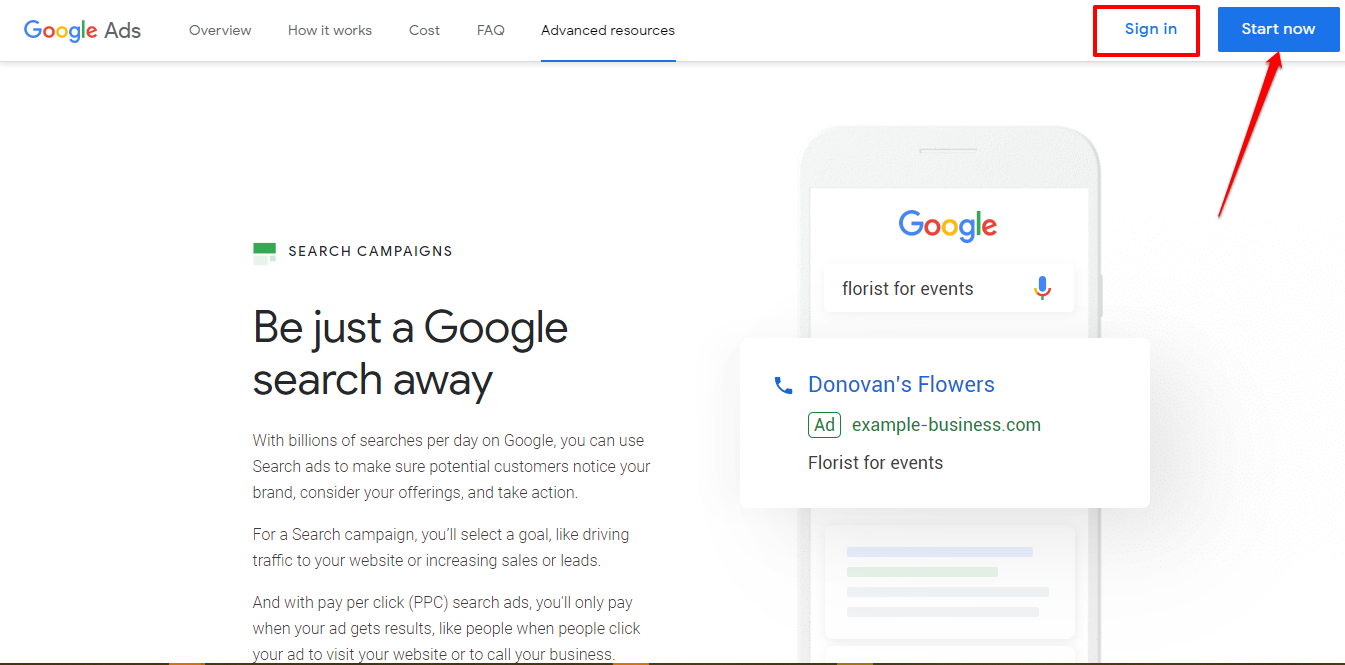Screen dimensions: 1345x665
Task: Click the "Florist for events" ad description
Action: (875, 463)
